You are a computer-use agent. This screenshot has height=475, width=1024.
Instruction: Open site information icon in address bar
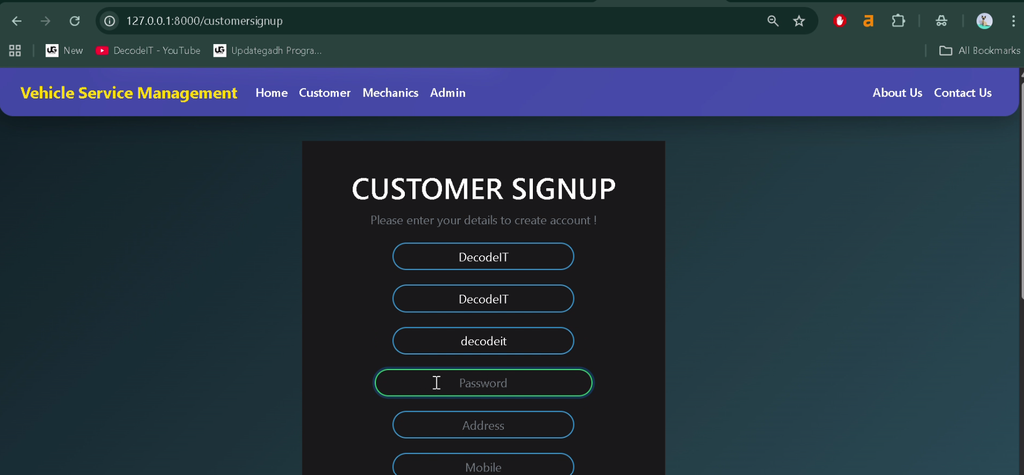pyautogui.click(x=110, y=21)
